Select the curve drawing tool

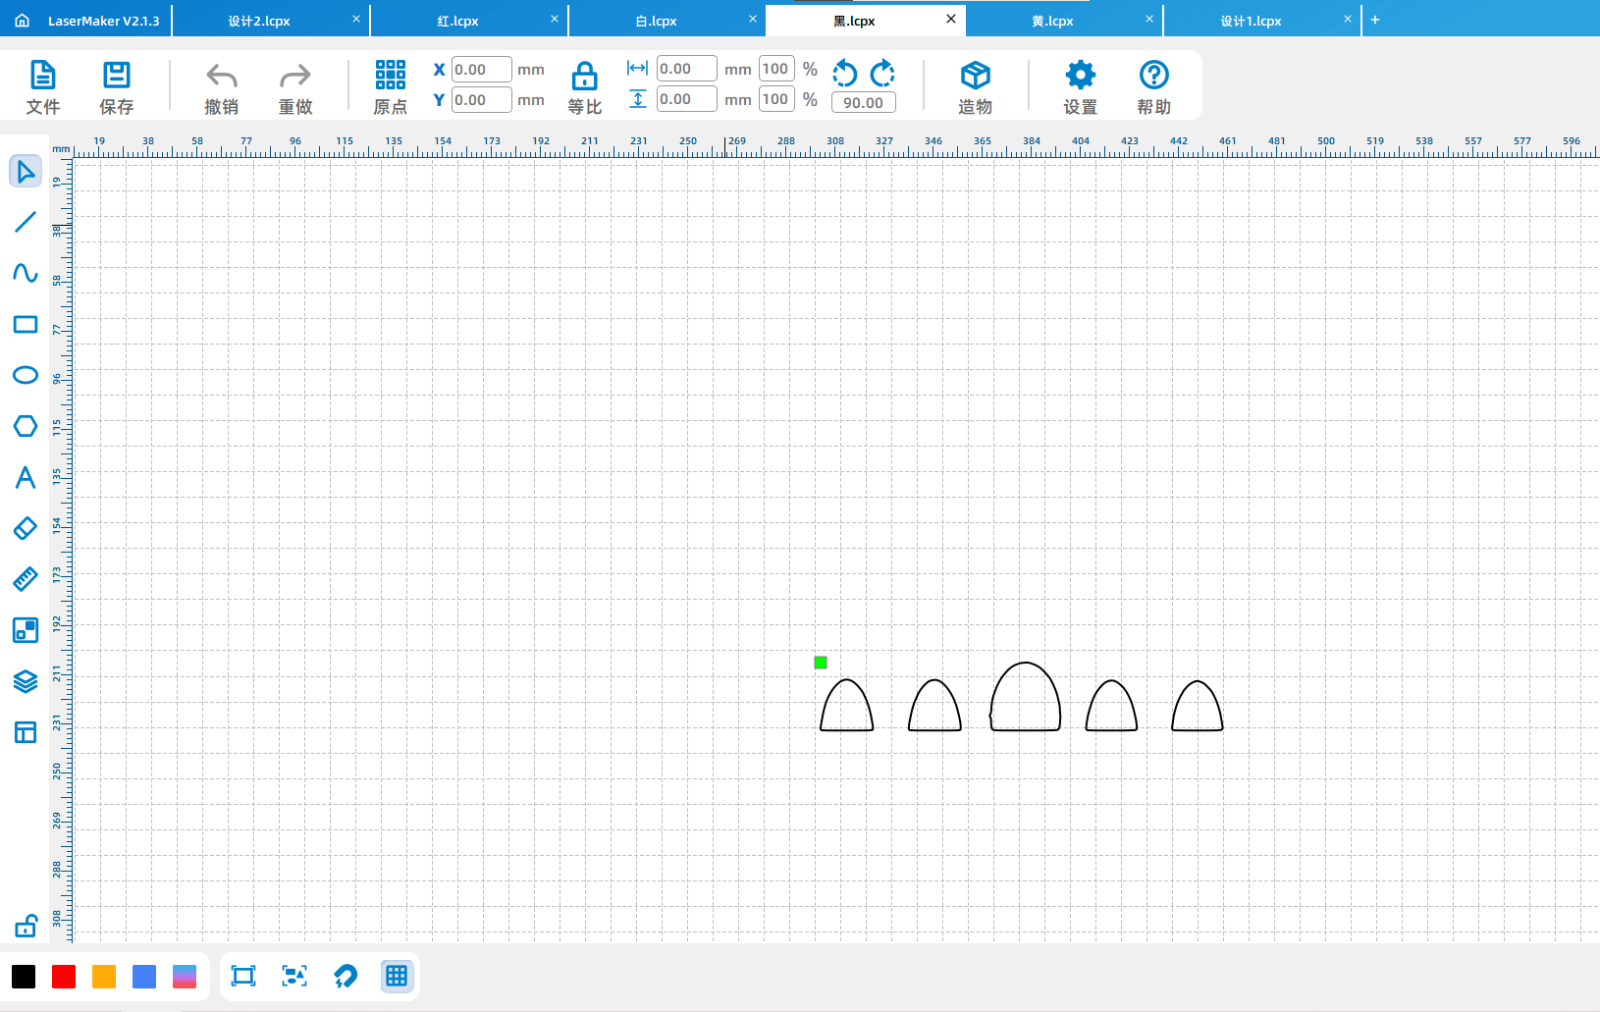(x=25, y=273)
